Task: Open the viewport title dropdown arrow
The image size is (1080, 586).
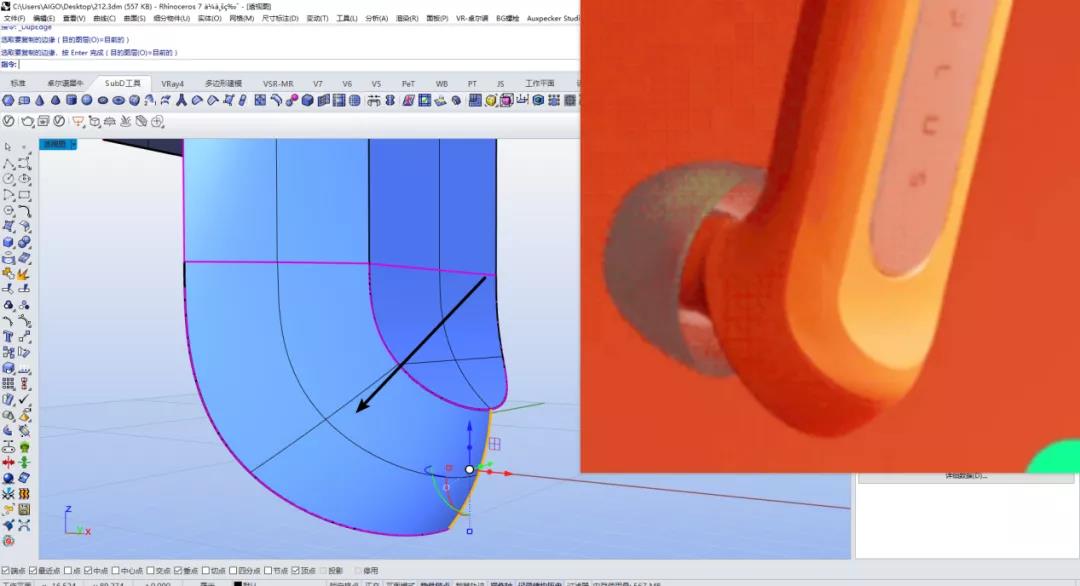Action: [x=74, y=144]
